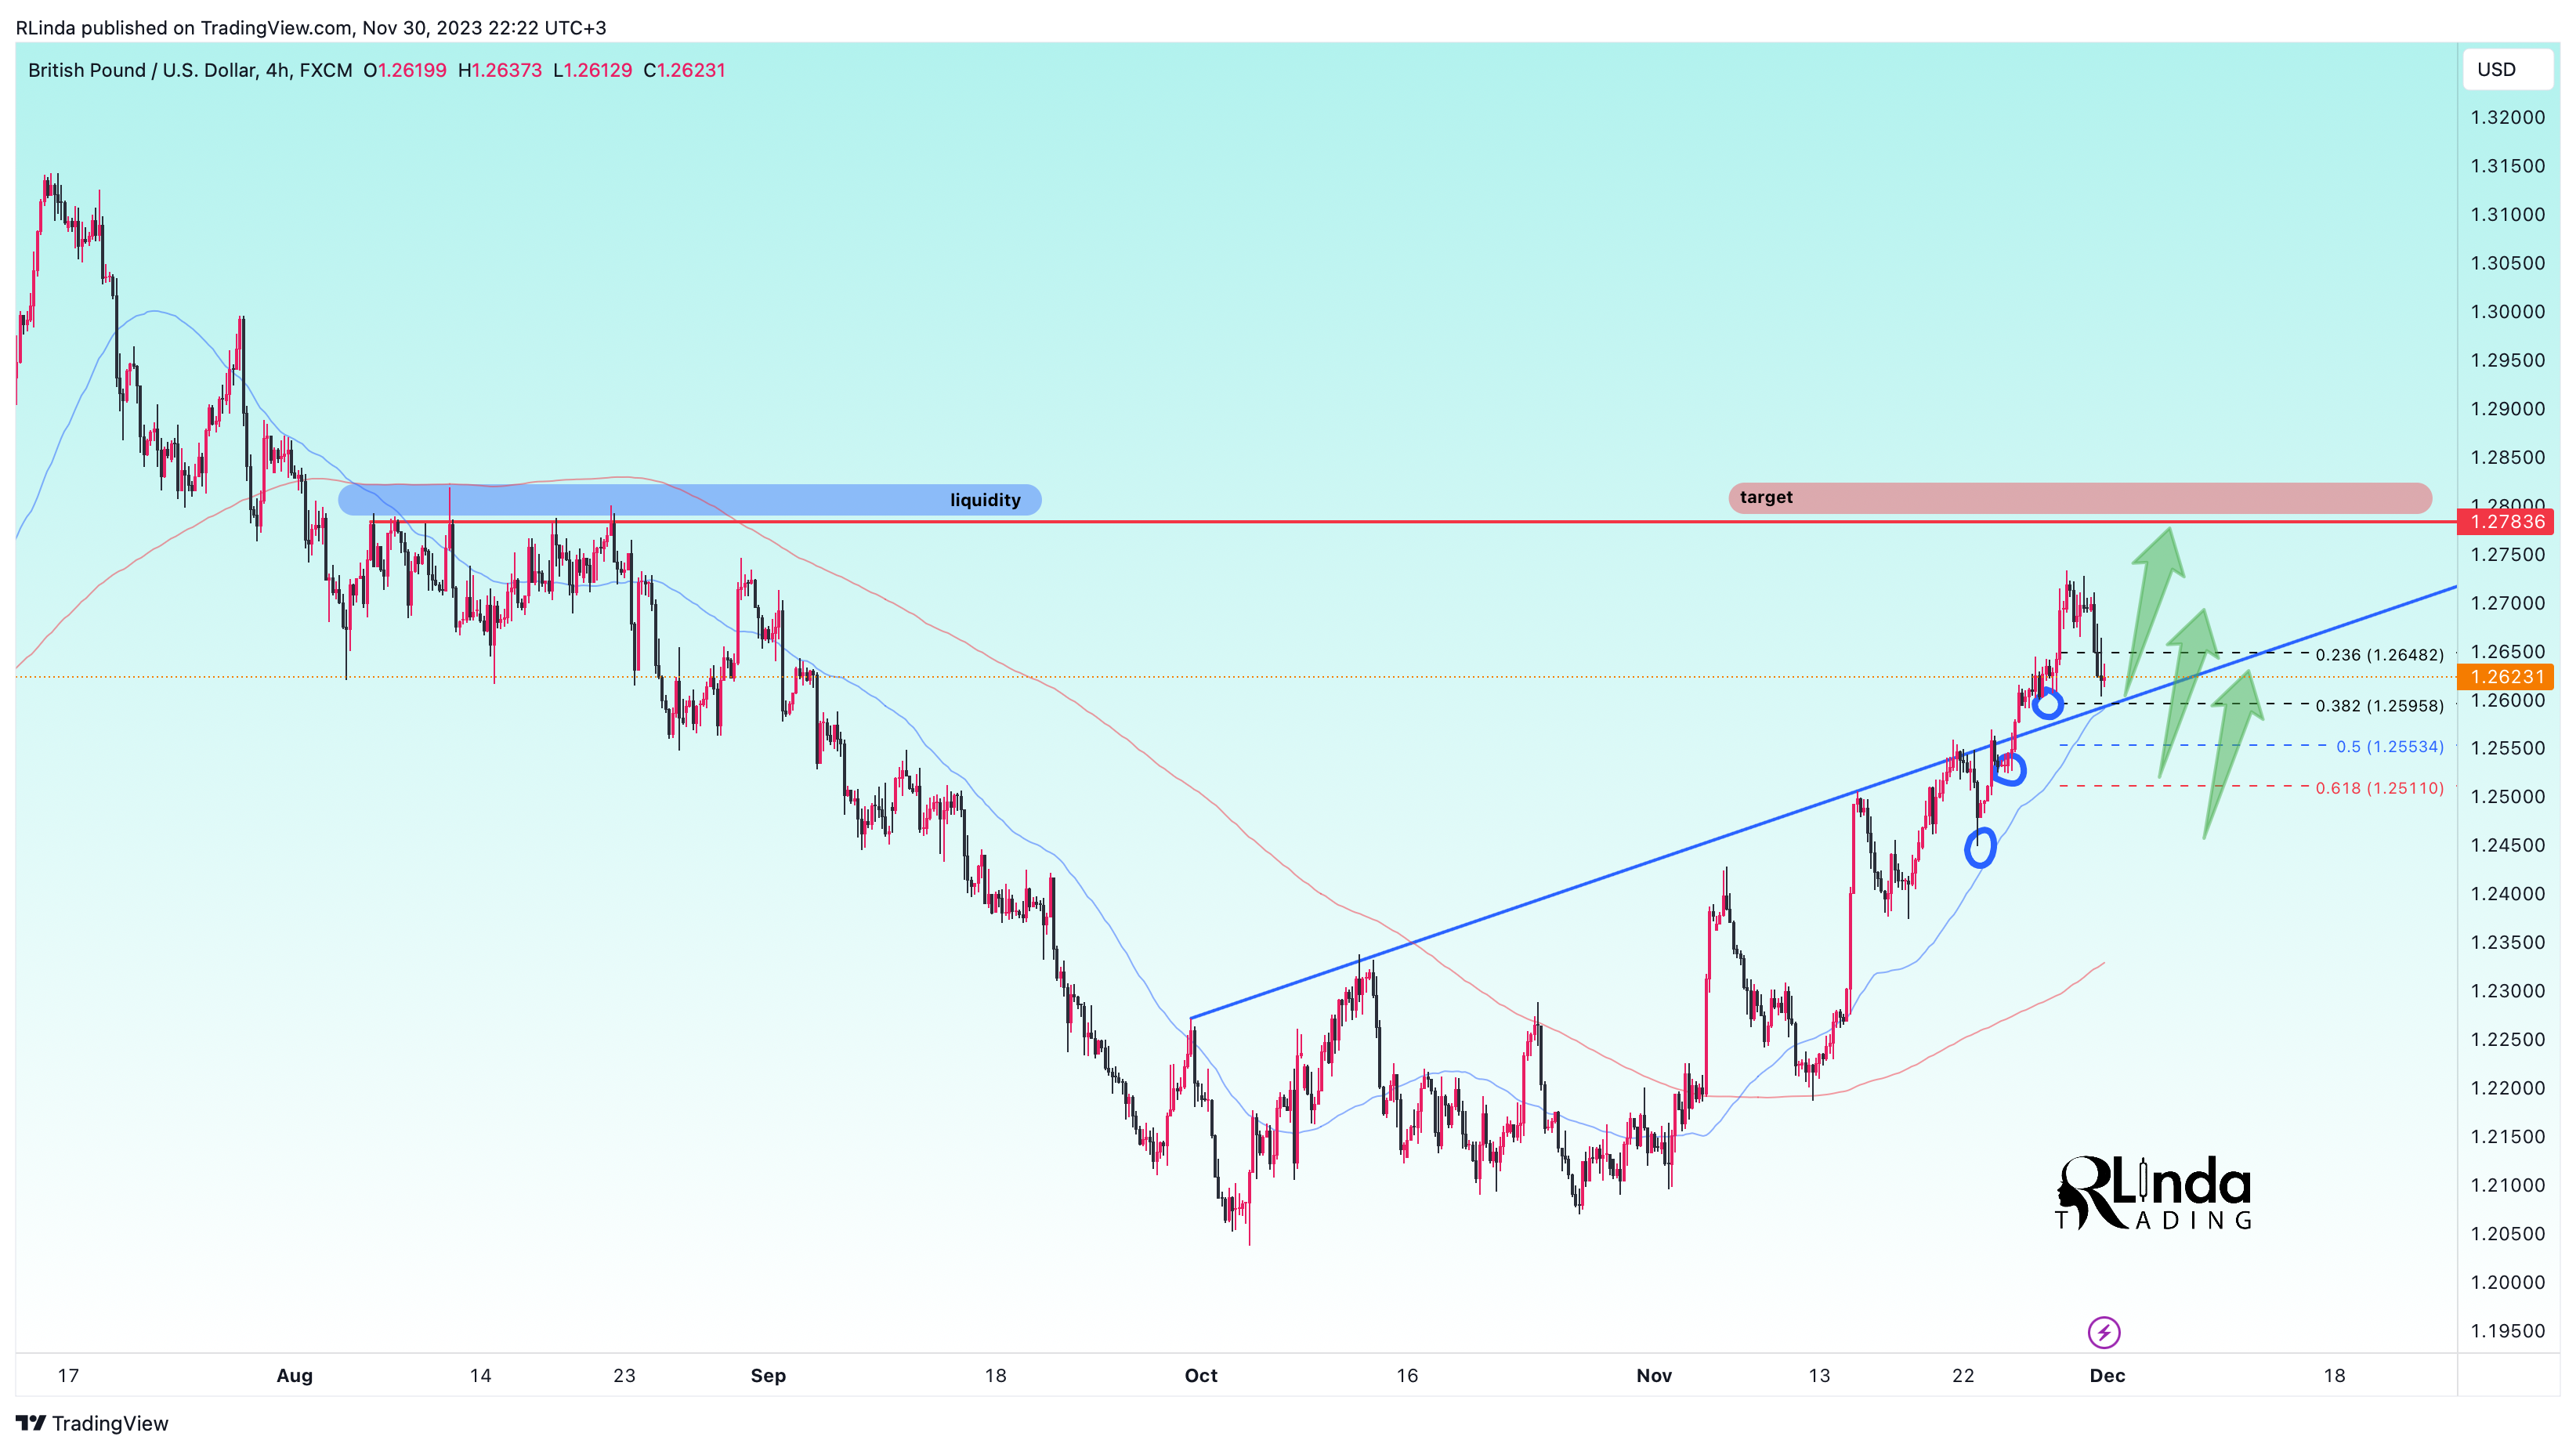The width and height of the screenshot is (2576, 1451).
Task: Click the Oct date axis label
Action: coord(1201,1375)
